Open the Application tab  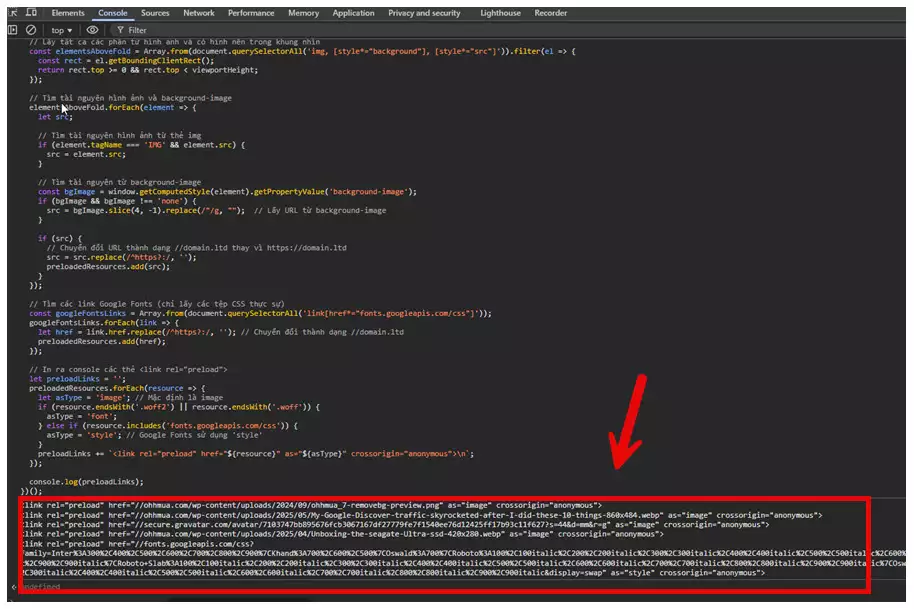[x=353, y=13]
